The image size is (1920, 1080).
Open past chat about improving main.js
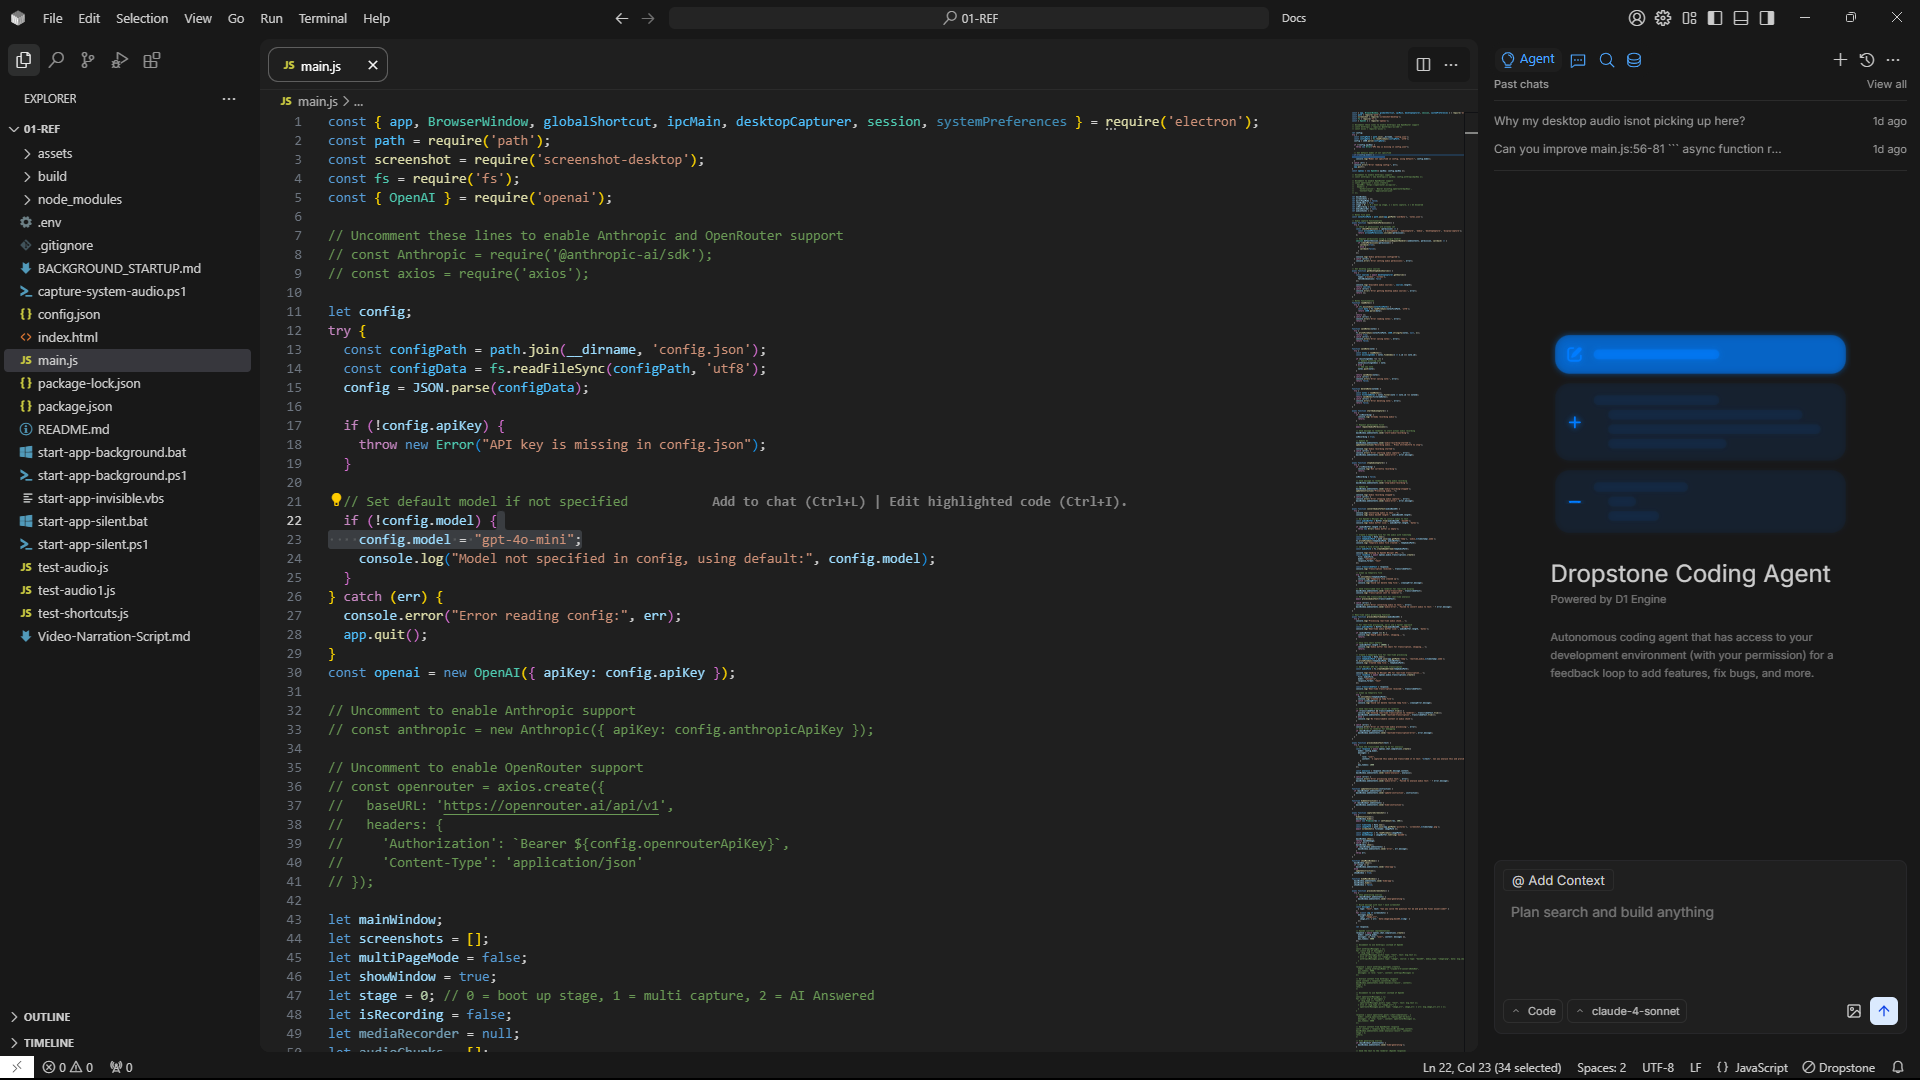click(x=1700, y=149)
